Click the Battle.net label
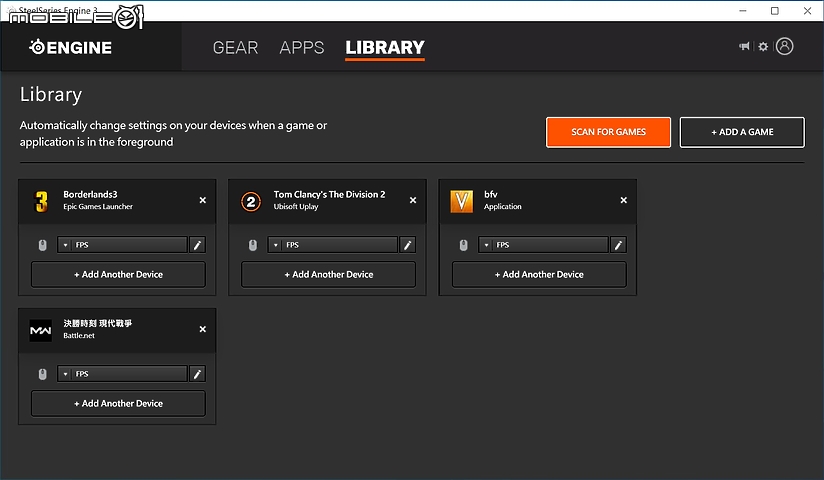Viewport: 824px width, 480px height. 79,335
